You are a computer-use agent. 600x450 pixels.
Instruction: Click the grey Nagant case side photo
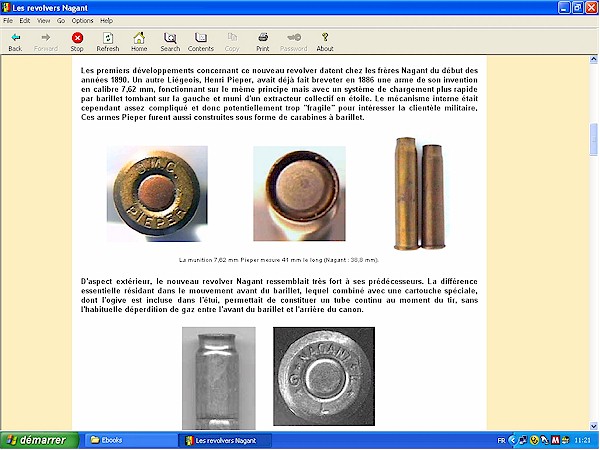pyautogui.click(x=218, y=378)
